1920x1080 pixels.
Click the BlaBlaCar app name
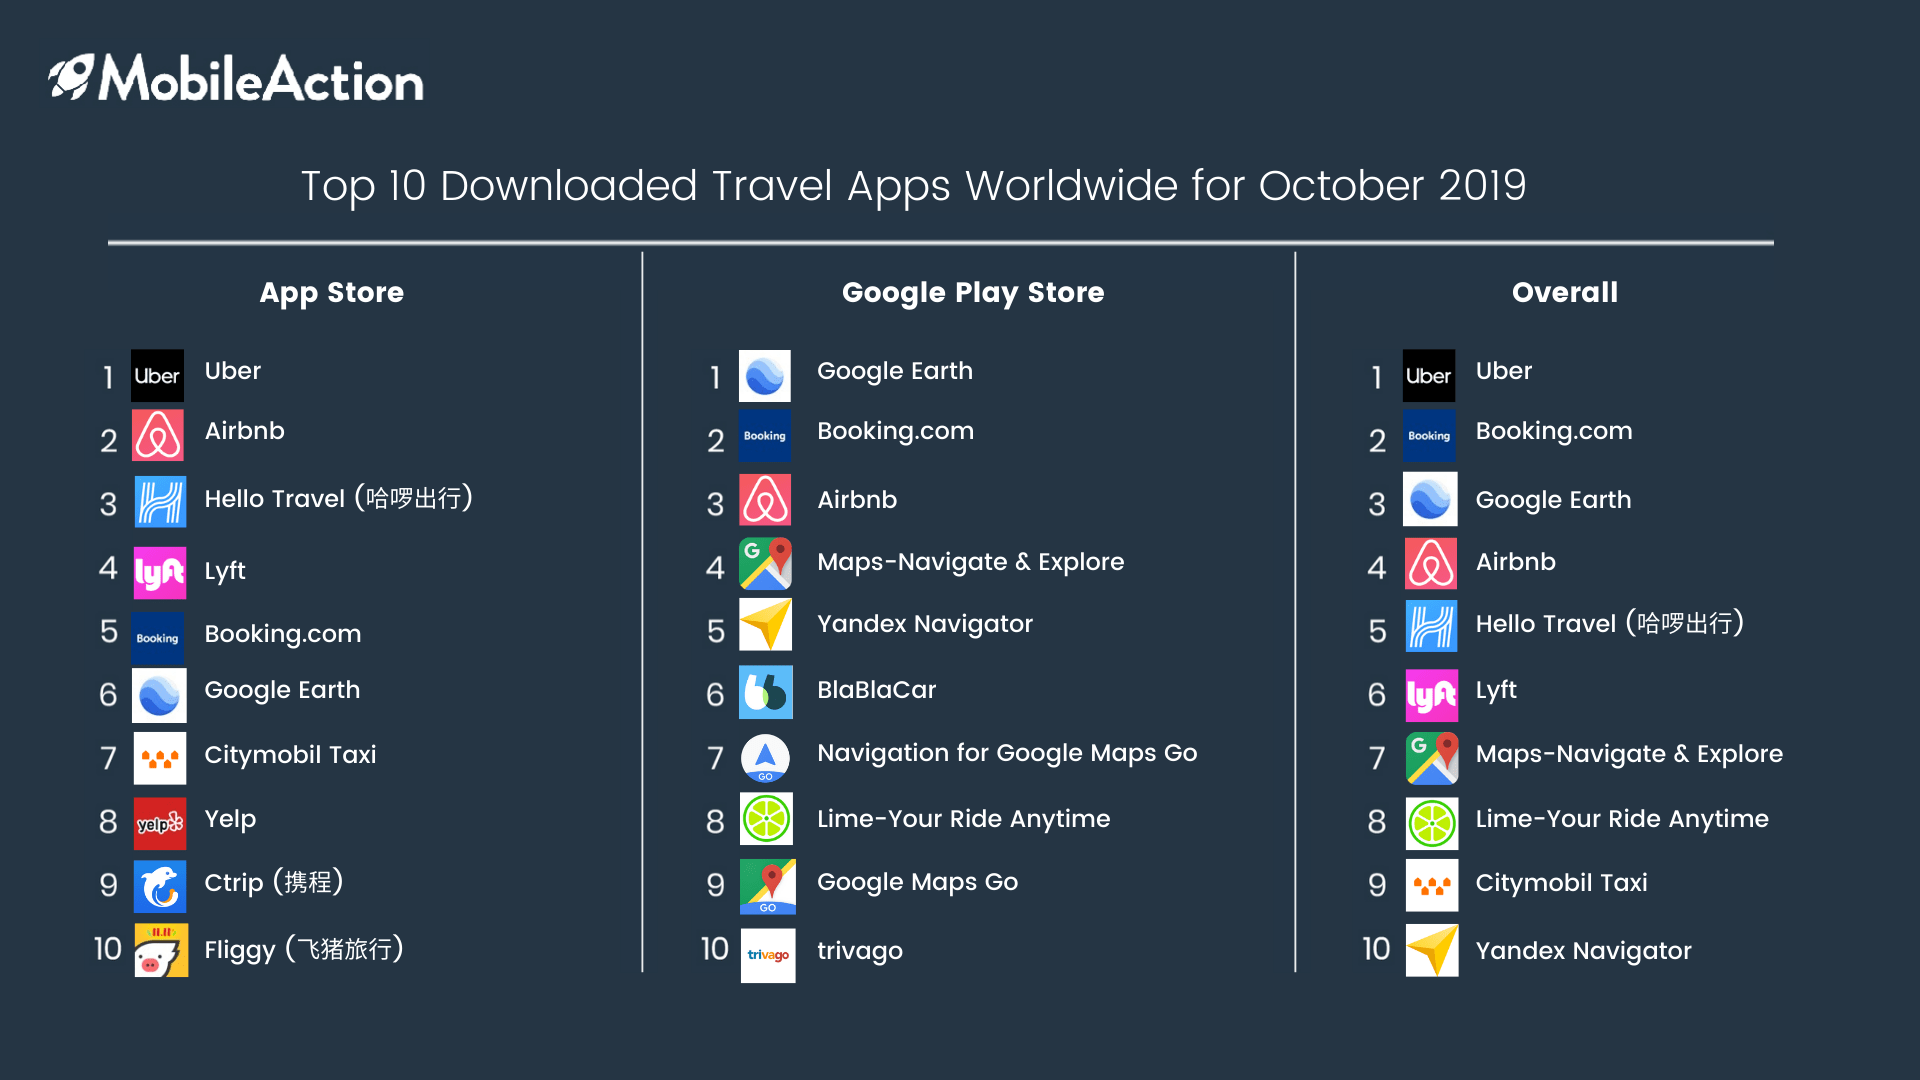coord(877,690)
